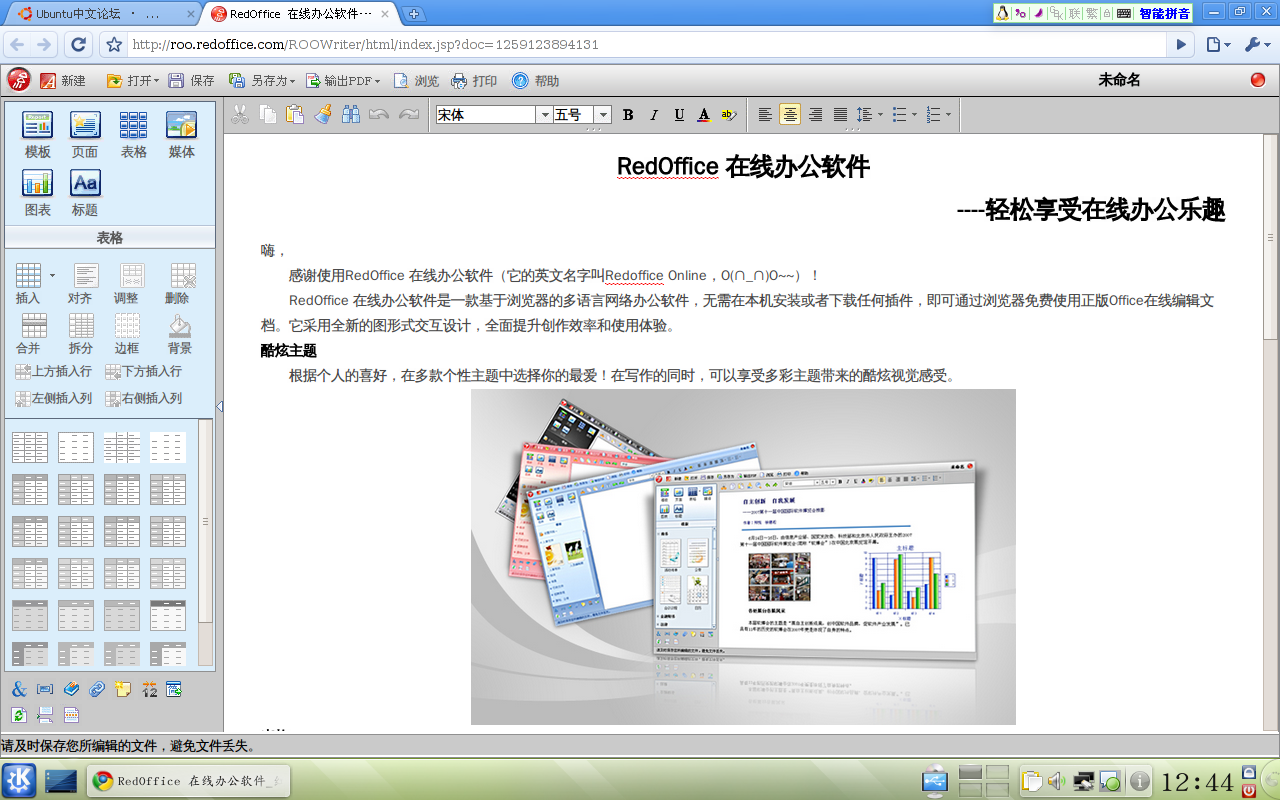Click the blue book bookmark icon
1280x800 pixels.
pos(71,689)
